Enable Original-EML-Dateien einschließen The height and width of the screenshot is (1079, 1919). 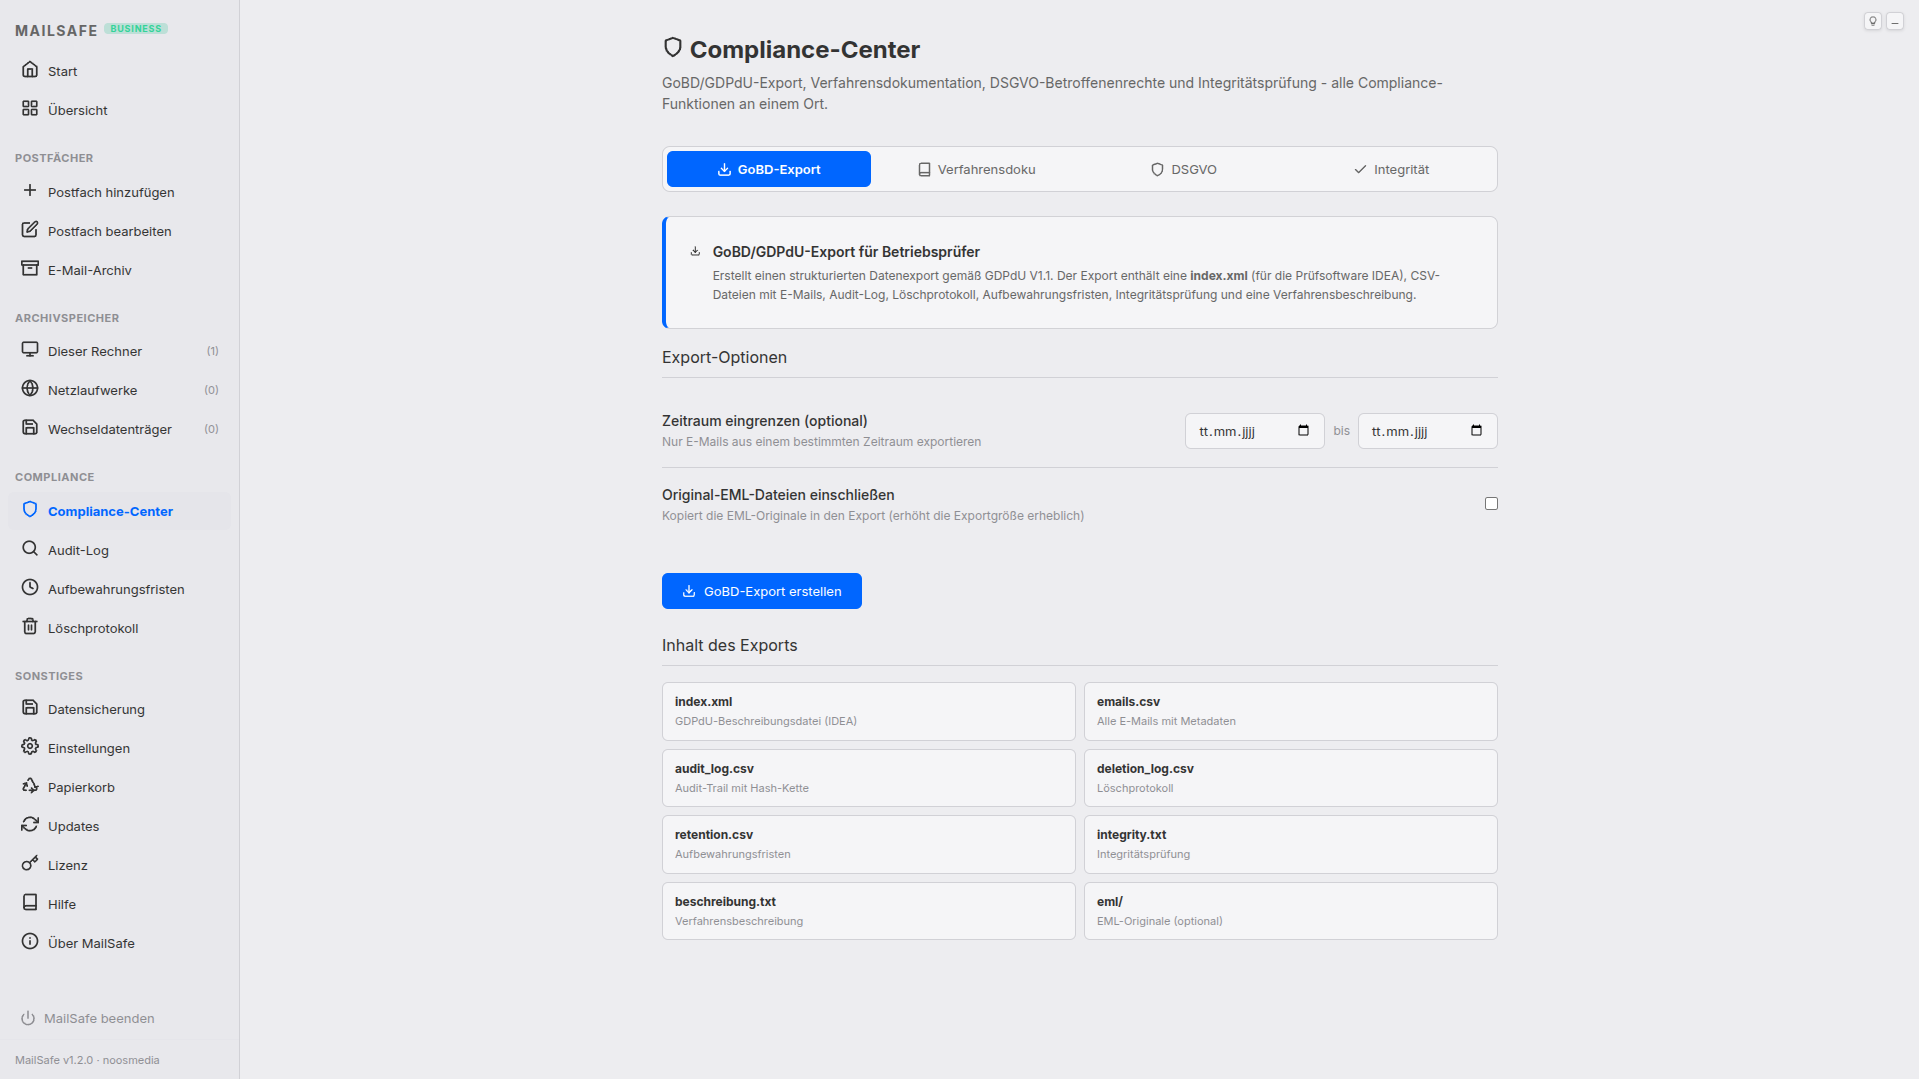1491,503
